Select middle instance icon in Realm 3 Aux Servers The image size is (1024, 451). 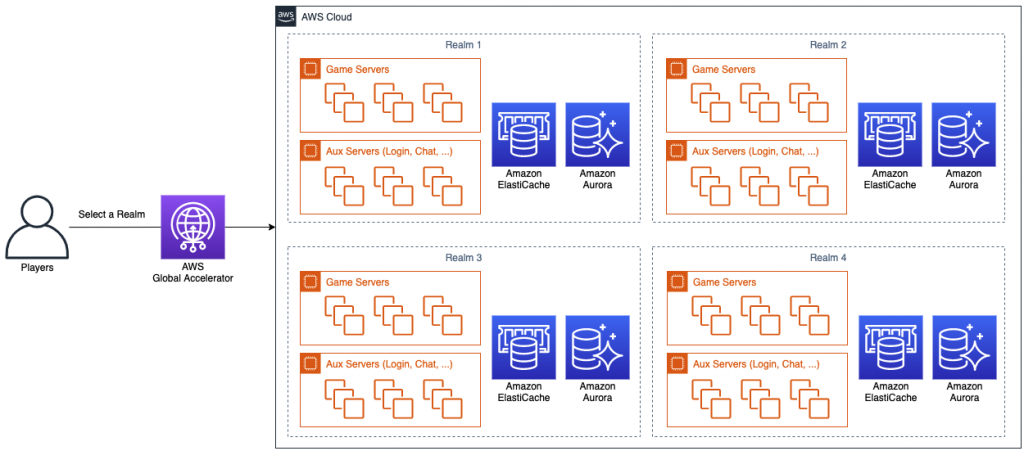coord(393,399)
